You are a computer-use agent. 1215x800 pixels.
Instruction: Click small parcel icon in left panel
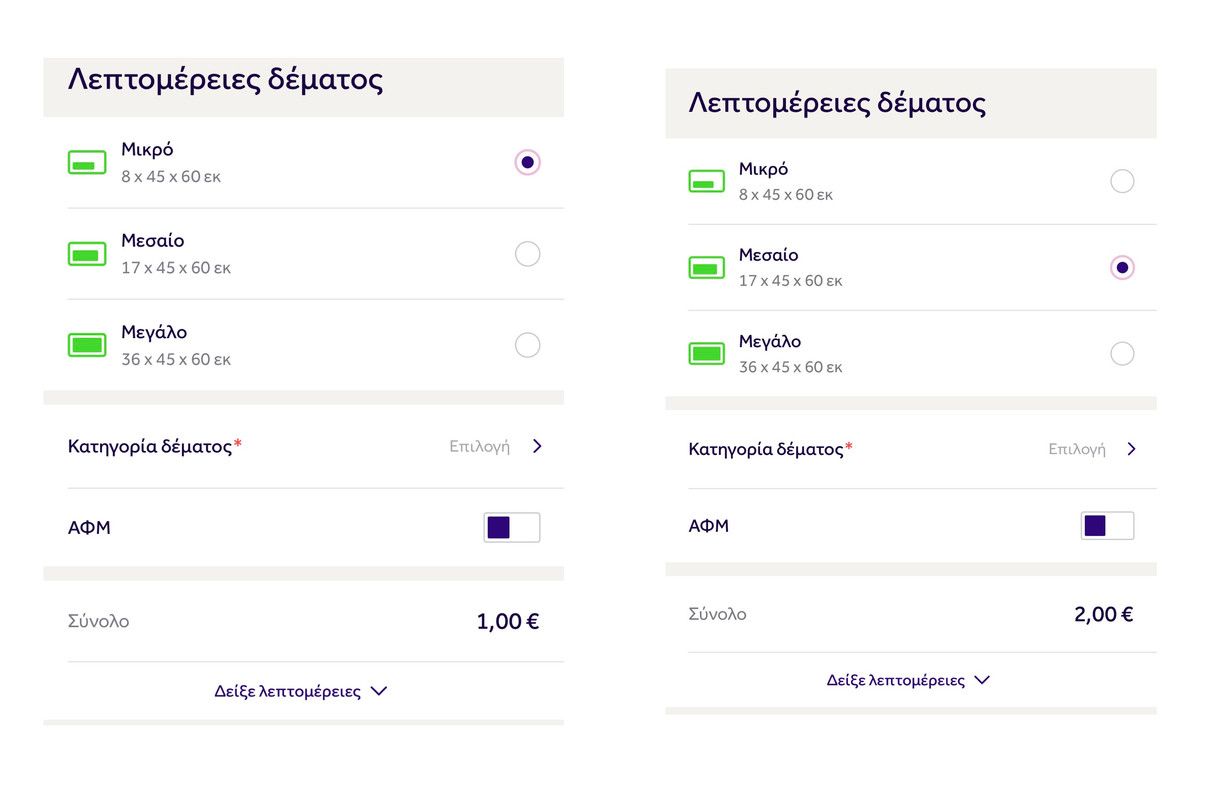pyautogui.click(x=87, y=162)
